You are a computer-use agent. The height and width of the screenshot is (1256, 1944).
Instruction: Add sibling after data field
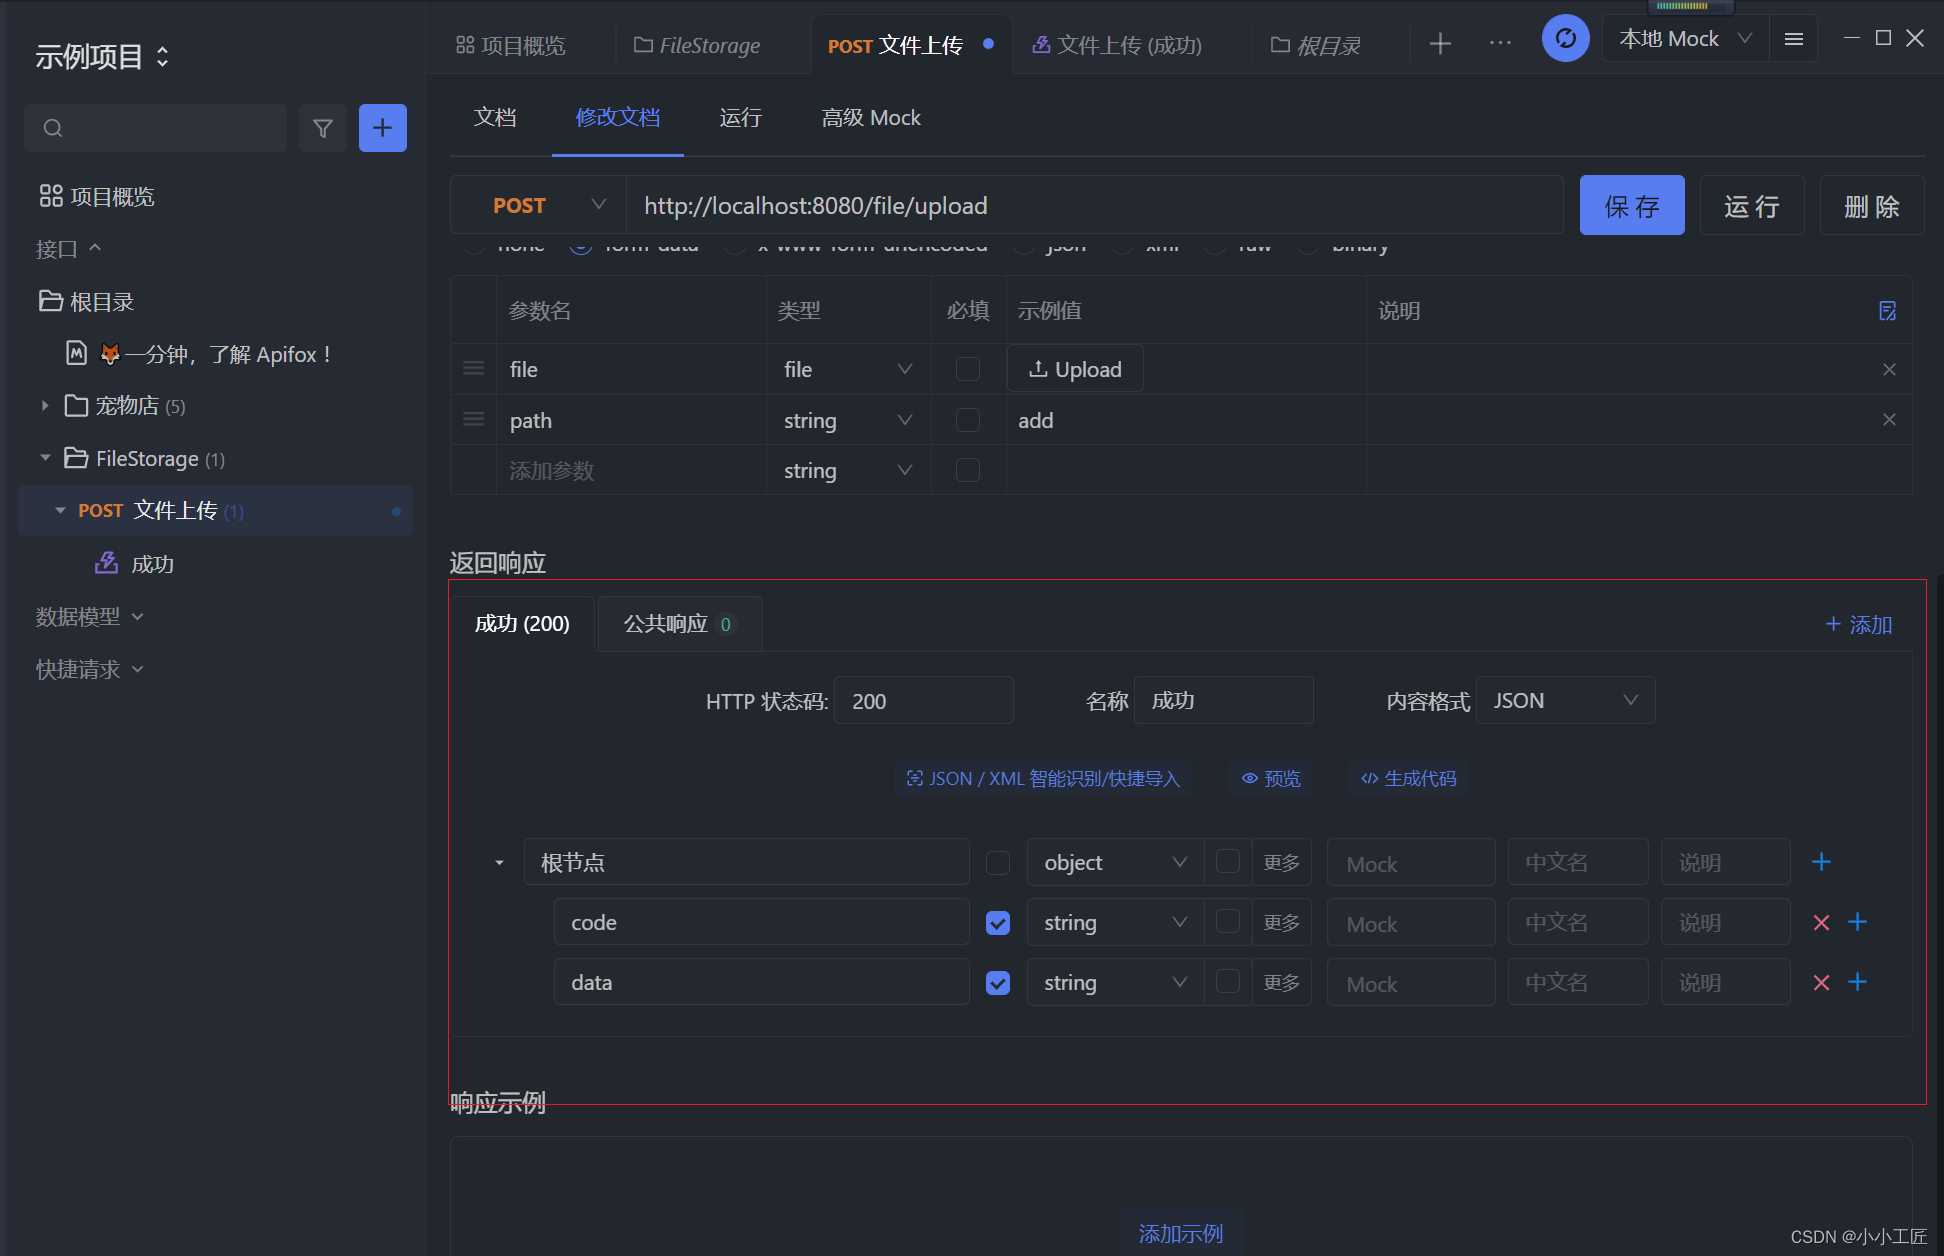(x=1857, y=982)
